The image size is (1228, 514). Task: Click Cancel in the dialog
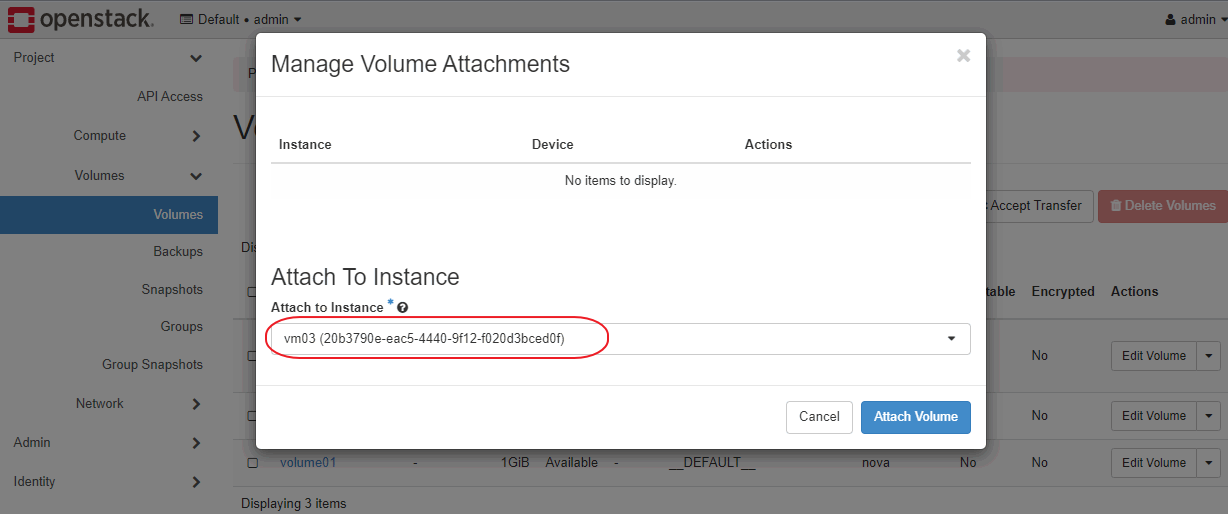(819, 417)
